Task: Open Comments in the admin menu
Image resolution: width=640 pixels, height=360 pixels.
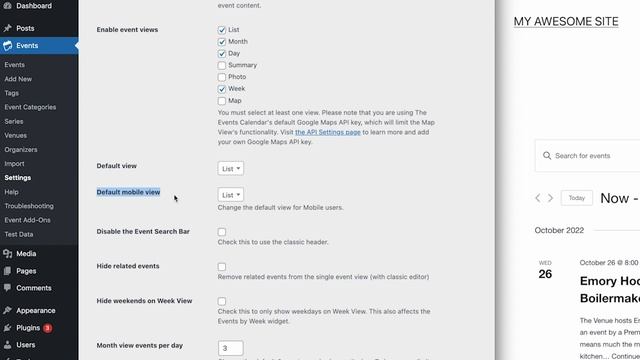Action: (x=34, y=288)
